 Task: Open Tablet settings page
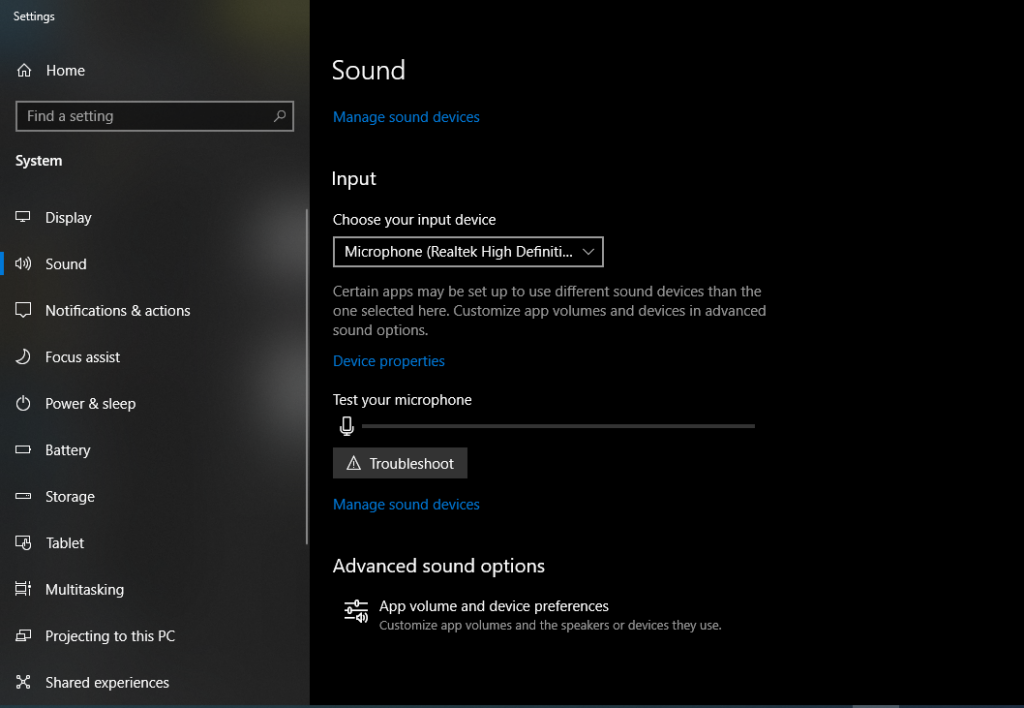point(64,543)
